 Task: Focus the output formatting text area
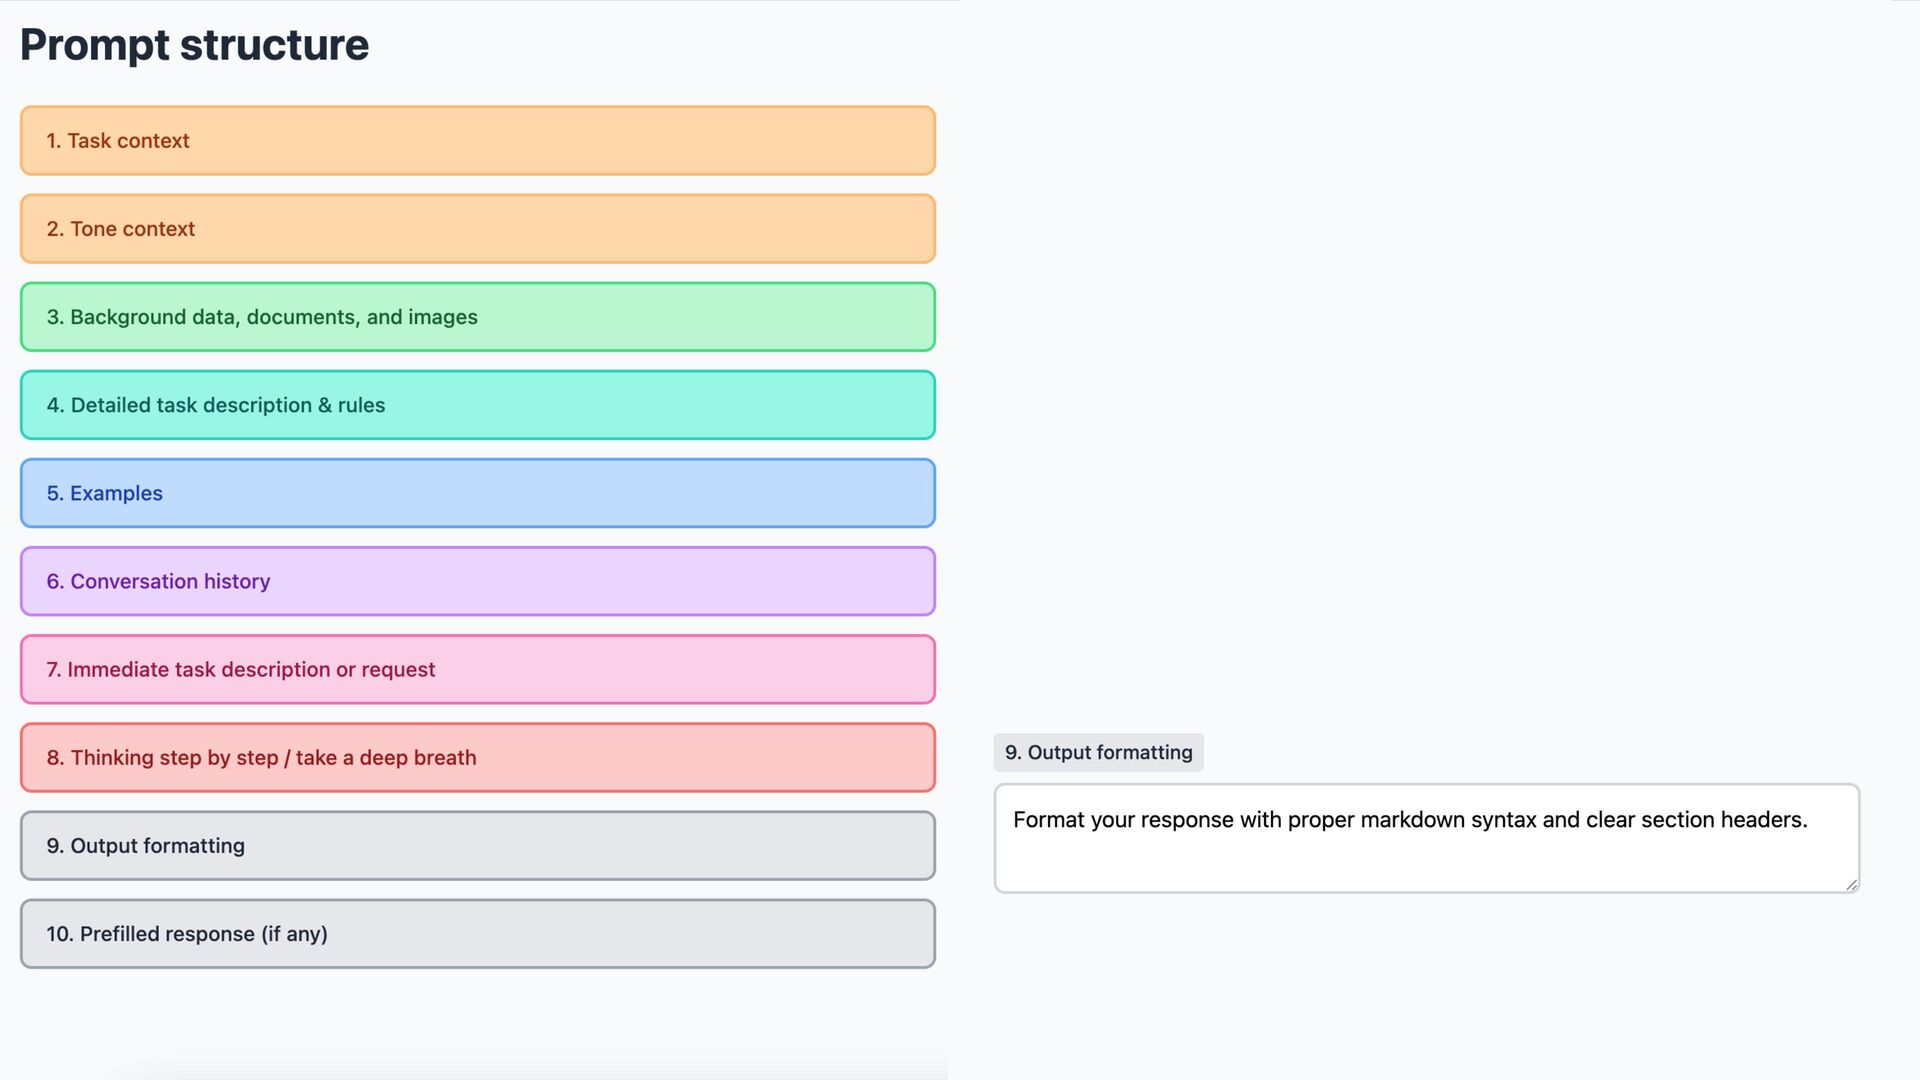pyautogui.click(x=1427, y=838)
